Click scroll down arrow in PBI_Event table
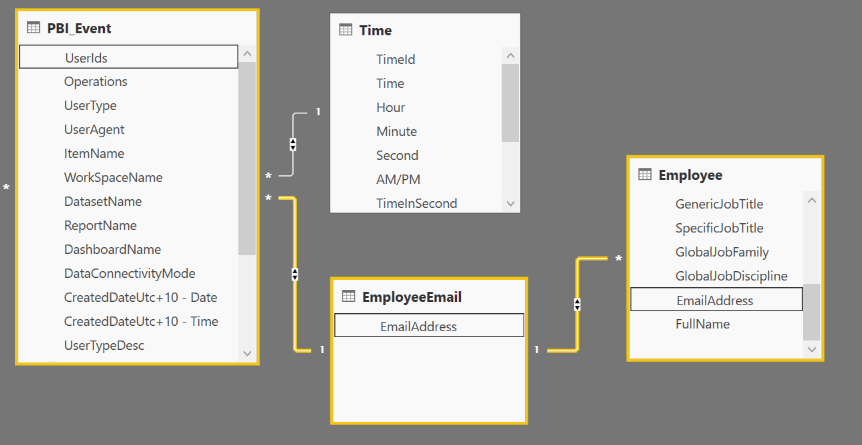The width and height of the screenshot is (862, 445). pos(247,353)
